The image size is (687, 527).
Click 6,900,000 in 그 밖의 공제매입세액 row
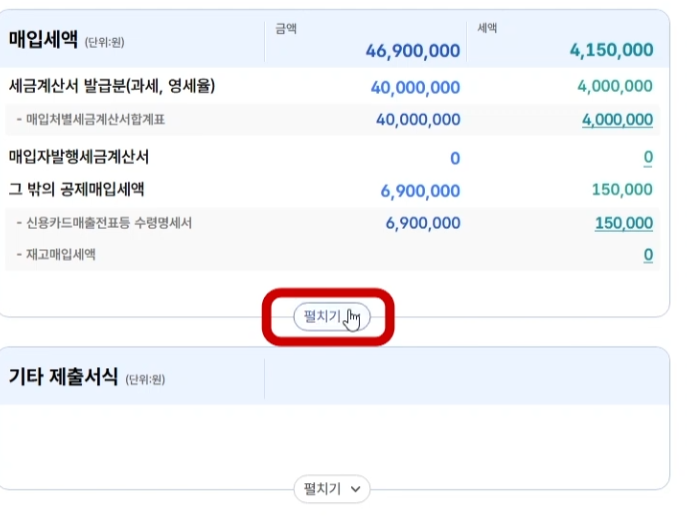tap(420, 191)
